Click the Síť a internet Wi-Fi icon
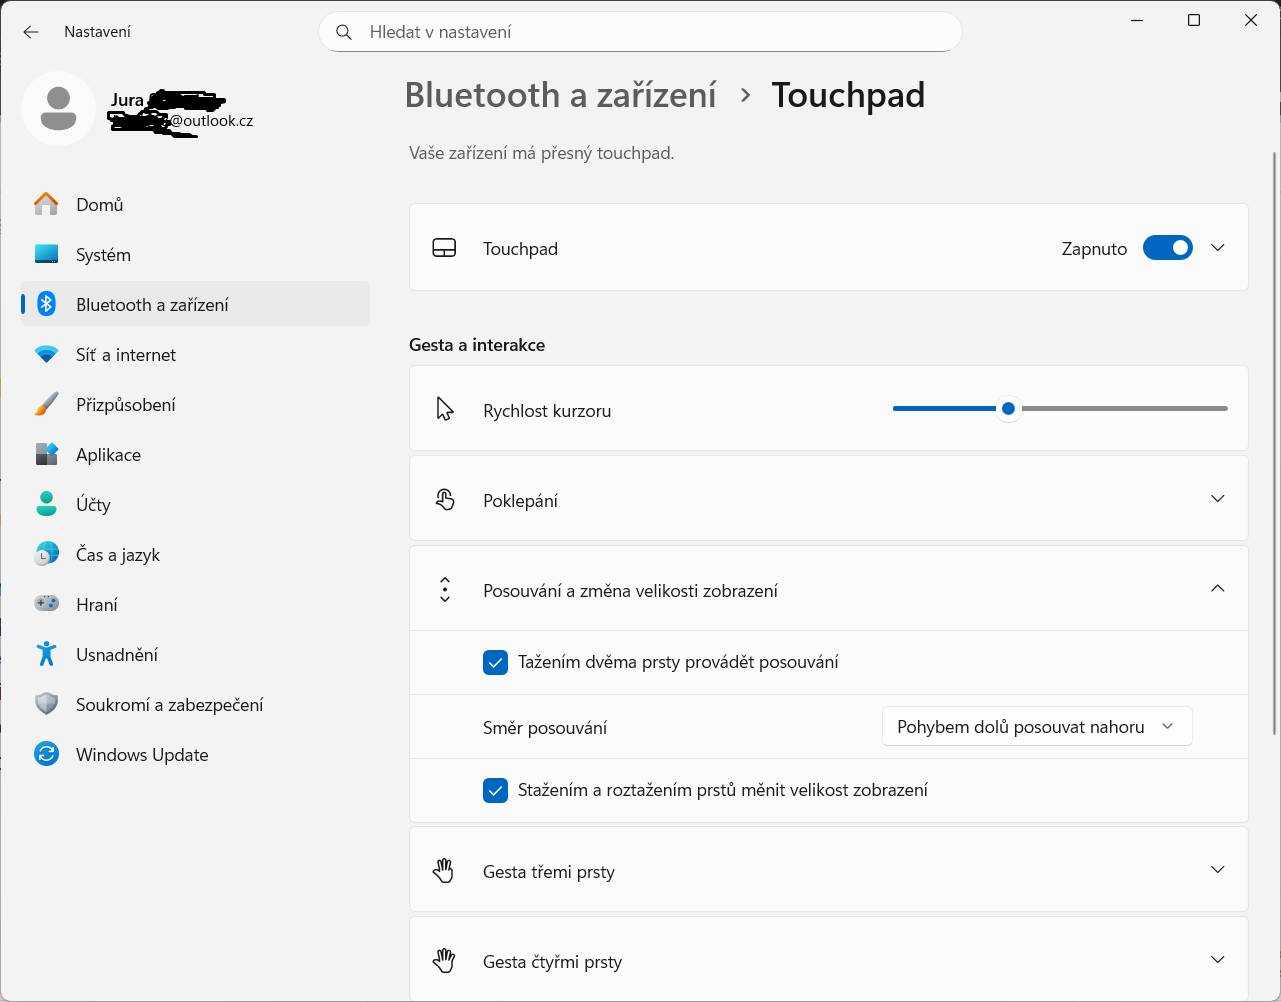 pyautogui.click(x=46, y=354)
